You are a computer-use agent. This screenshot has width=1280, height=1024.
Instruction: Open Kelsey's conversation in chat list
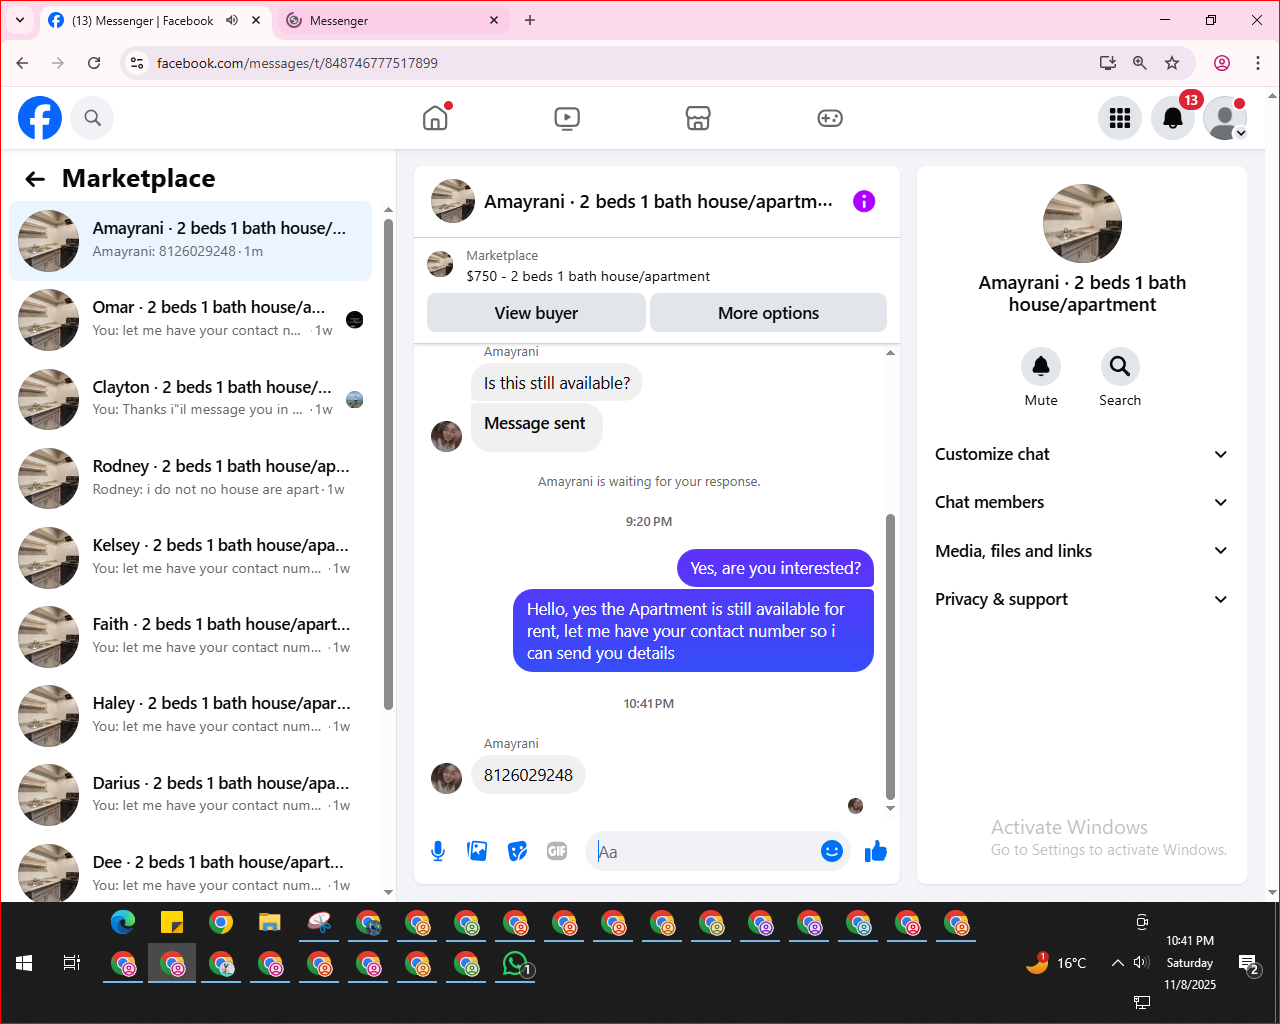[191, 557]
